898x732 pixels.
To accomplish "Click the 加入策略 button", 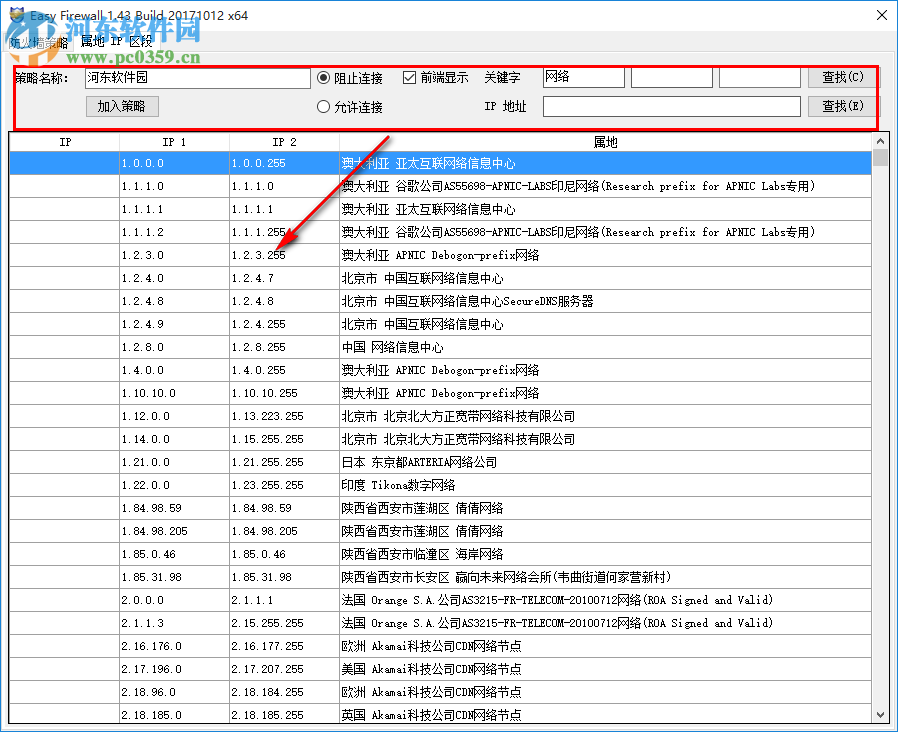I will (x=121, y=107).
